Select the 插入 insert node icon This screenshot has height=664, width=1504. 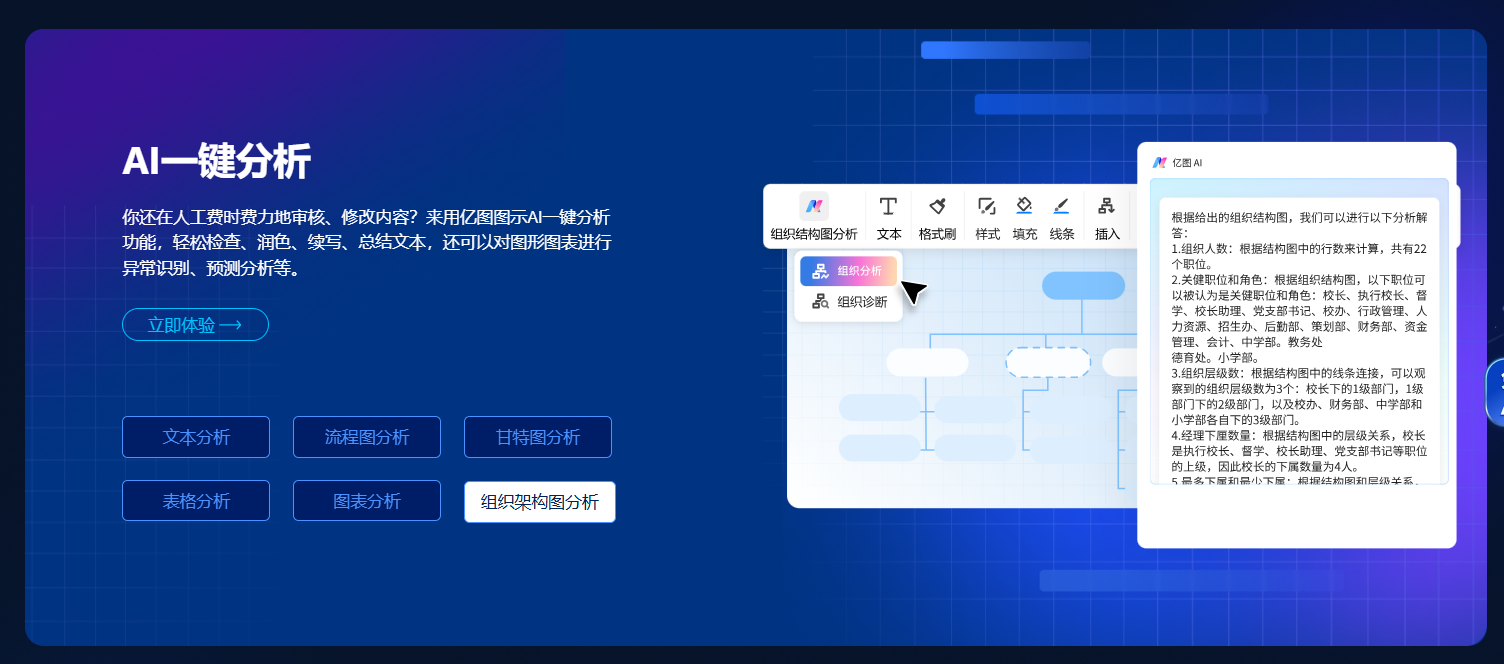[x=1105, y=207]
